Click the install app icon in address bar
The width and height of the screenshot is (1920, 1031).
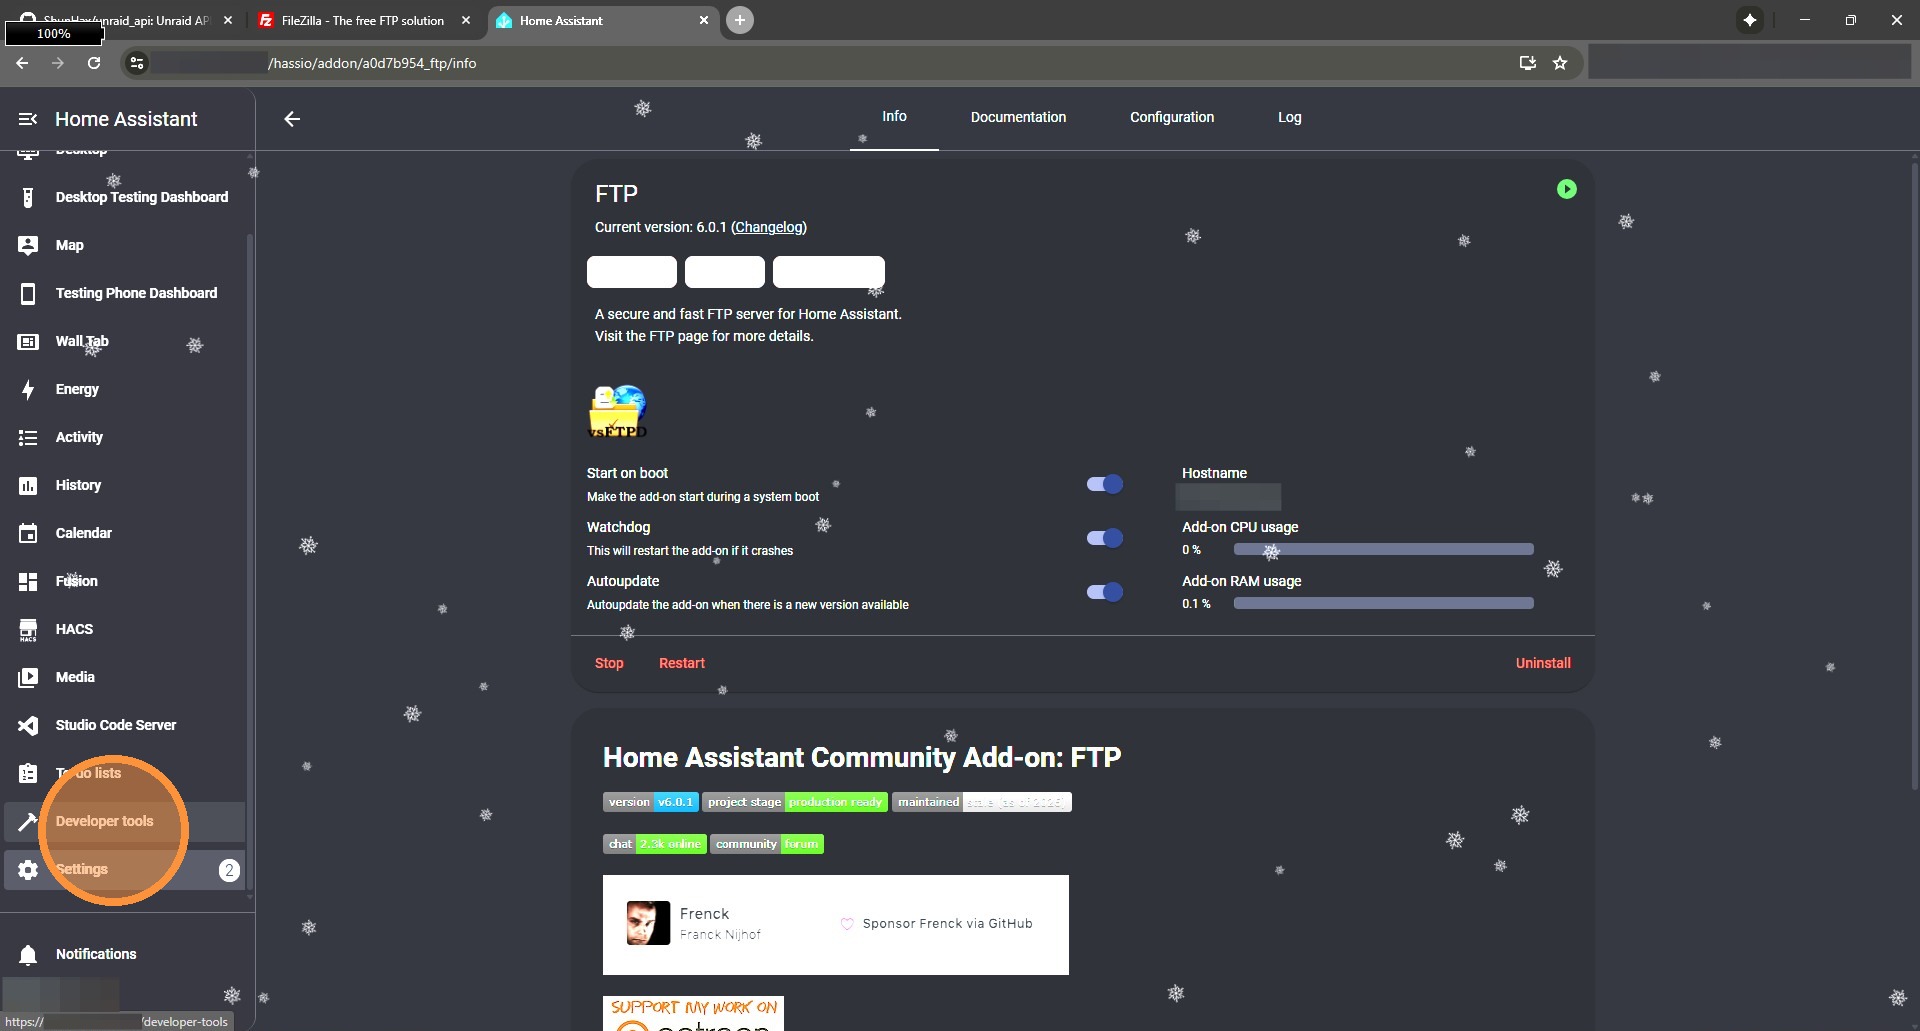pyautogui.click(x=1528, y=63)
